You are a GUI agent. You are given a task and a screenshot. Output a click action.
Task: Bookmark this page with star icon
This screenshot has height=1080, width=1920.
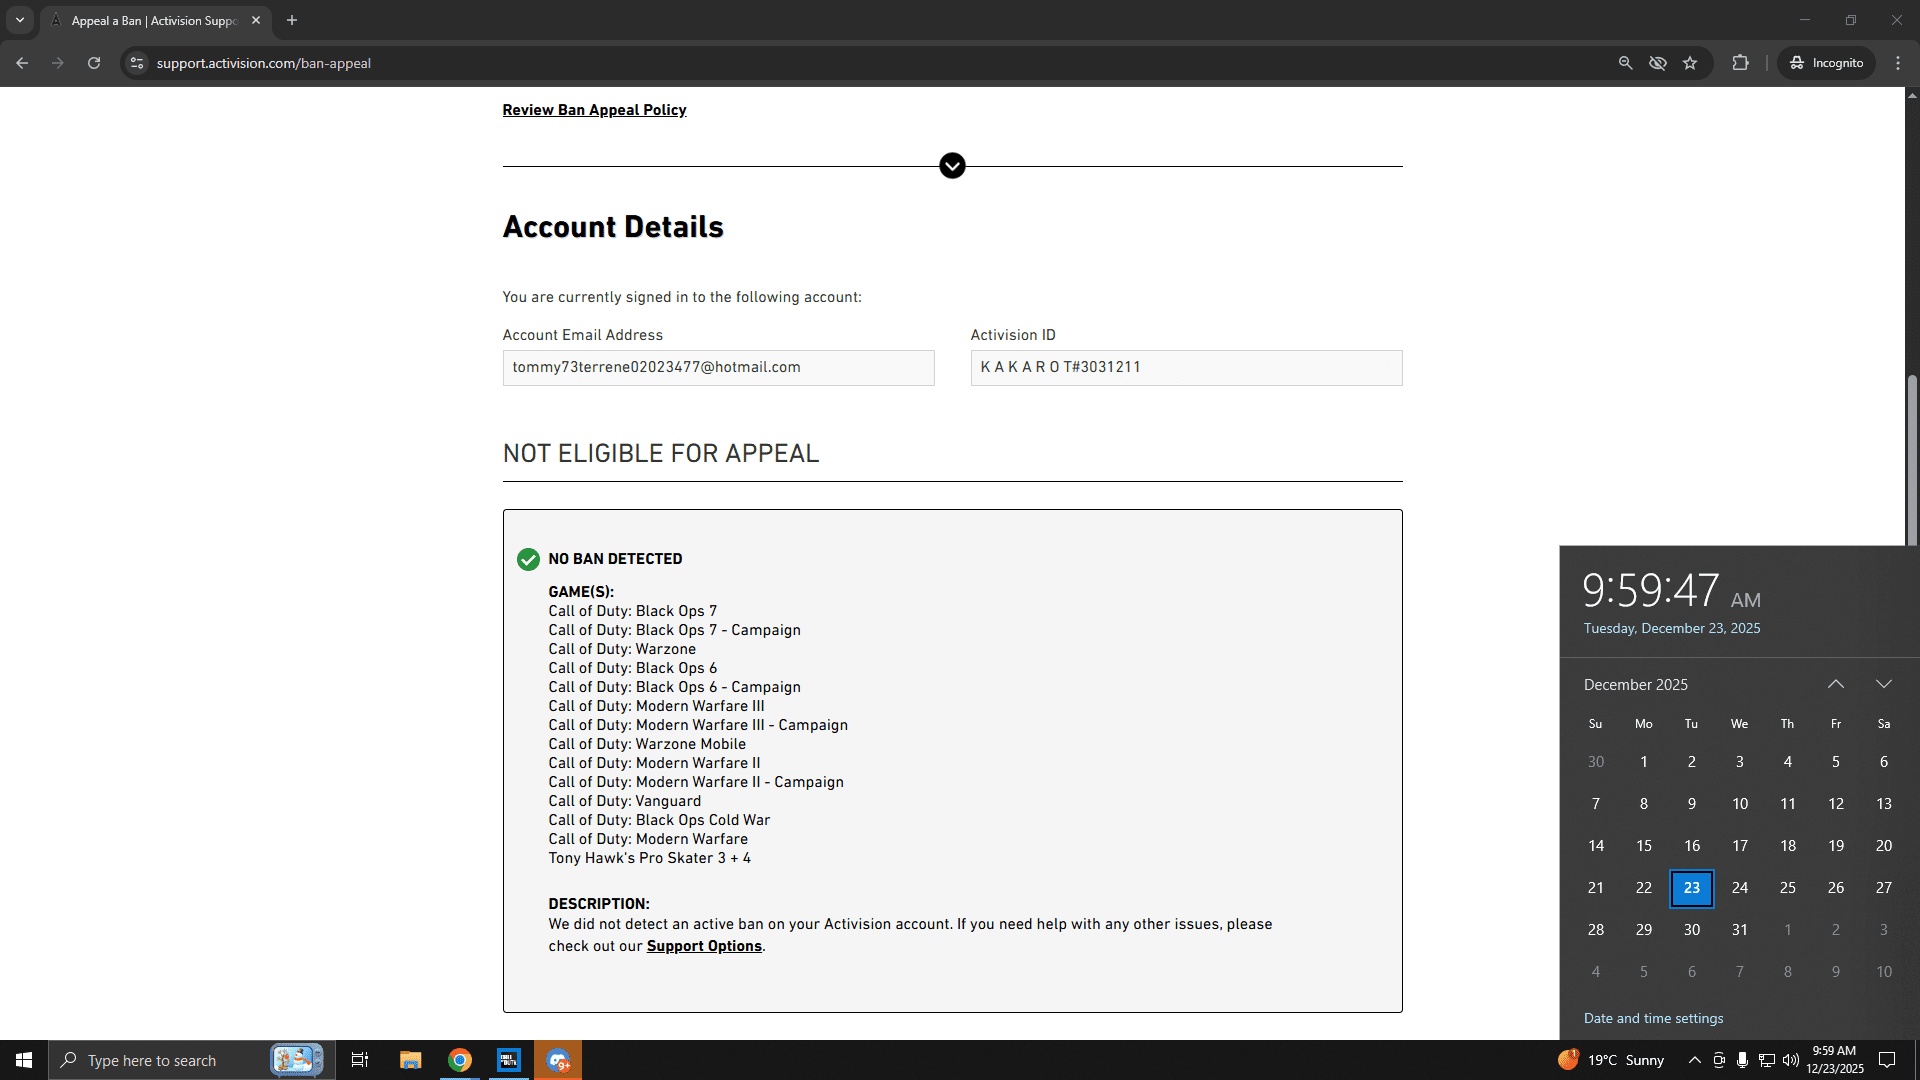(1690, 63)
